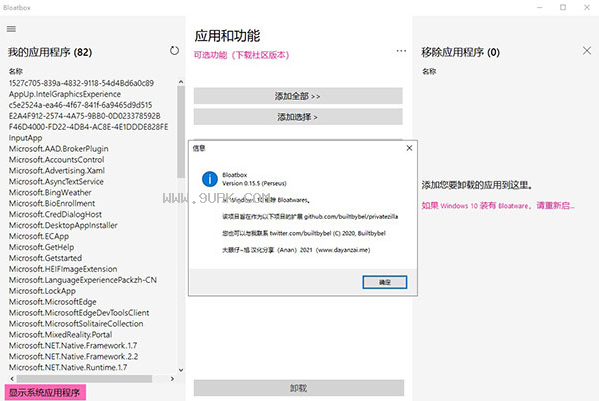Close the information dialog with X
599x401 pixels.
[x=409, y=148]
